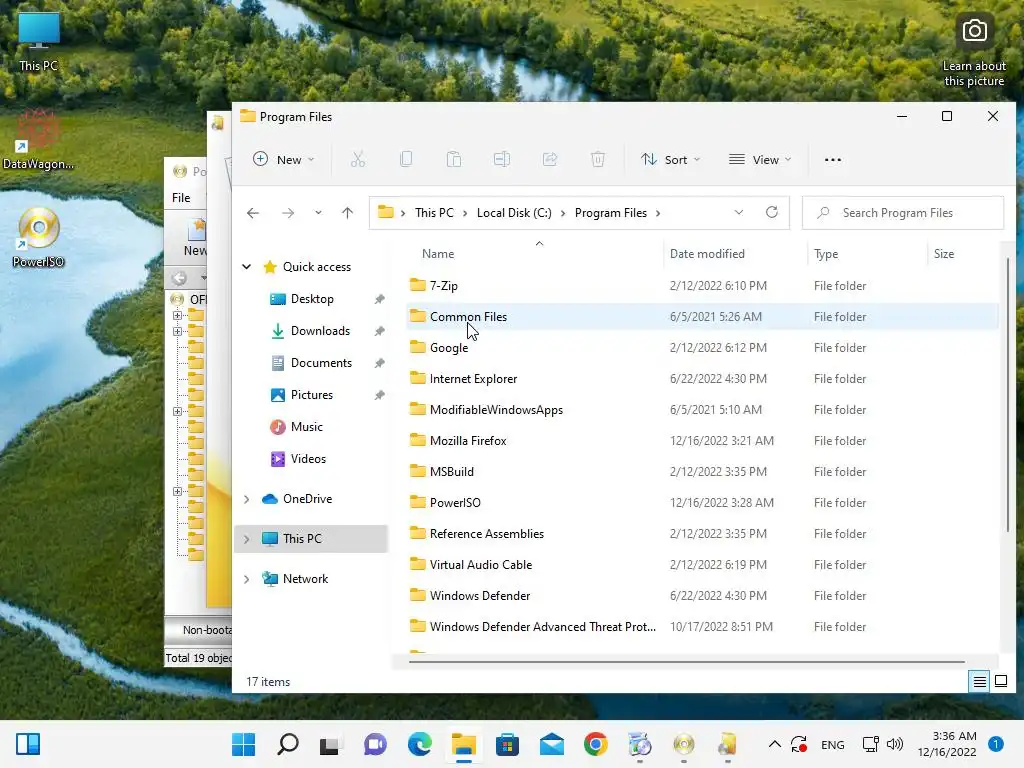Select Documents in Quick access
The width and height of the screenshot is (1024, 768).
coord(321,363)
